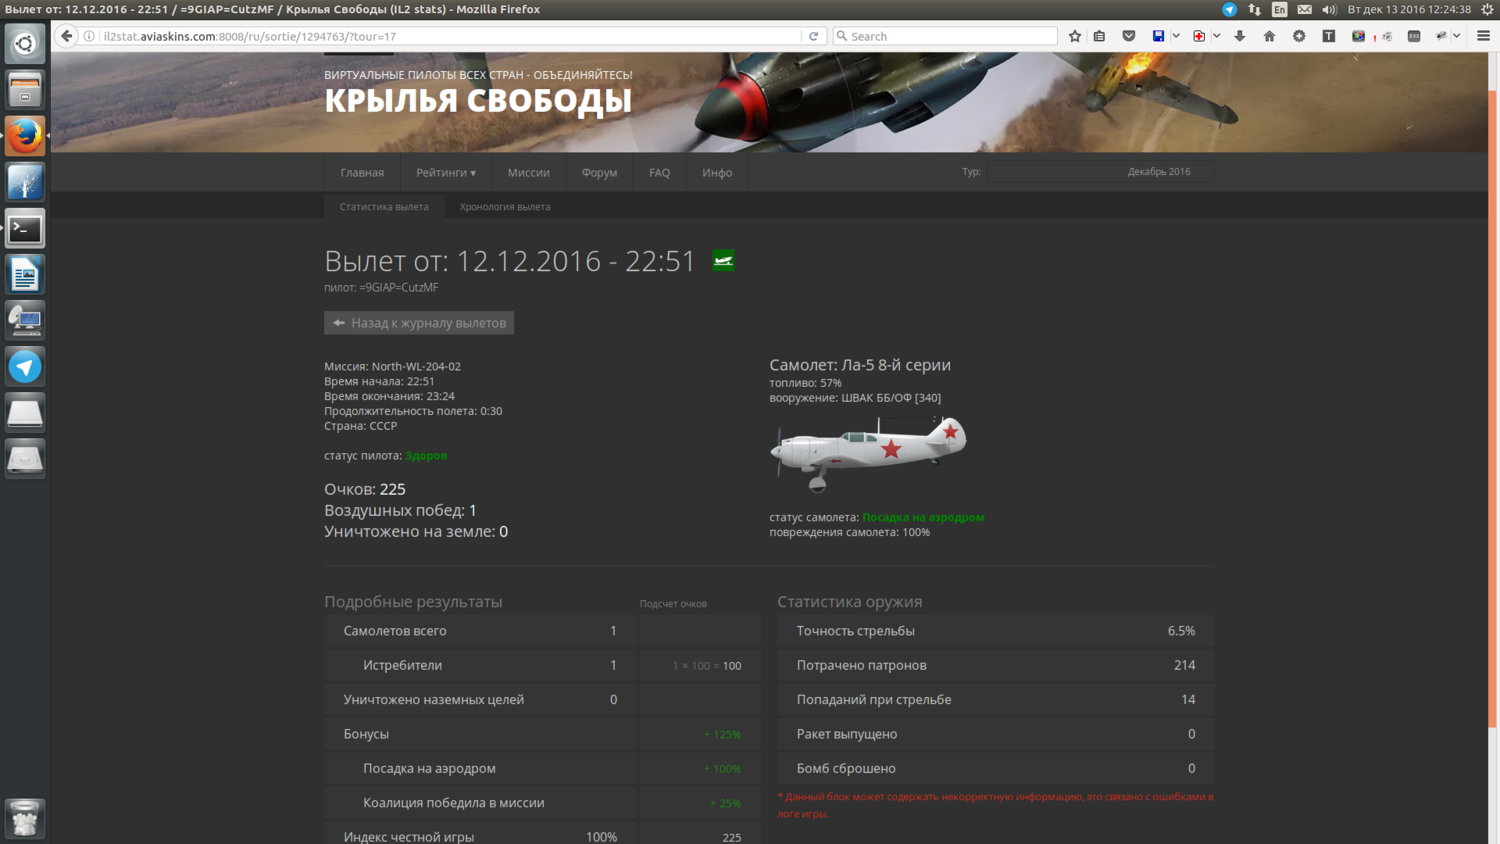The image size is (1500, 844).
Task: Bookmark this page with the star icon
Action: tap(1075, 36)
